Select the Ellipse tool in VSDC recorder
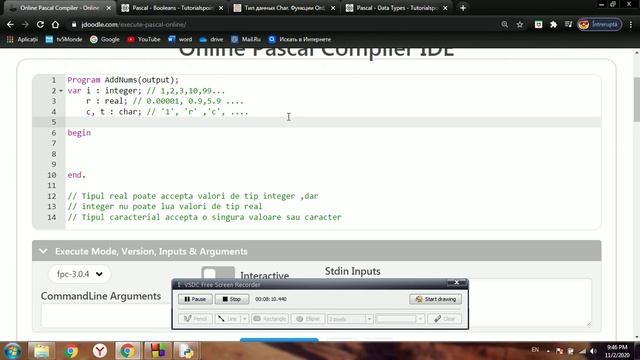 (x=308, y=319)
